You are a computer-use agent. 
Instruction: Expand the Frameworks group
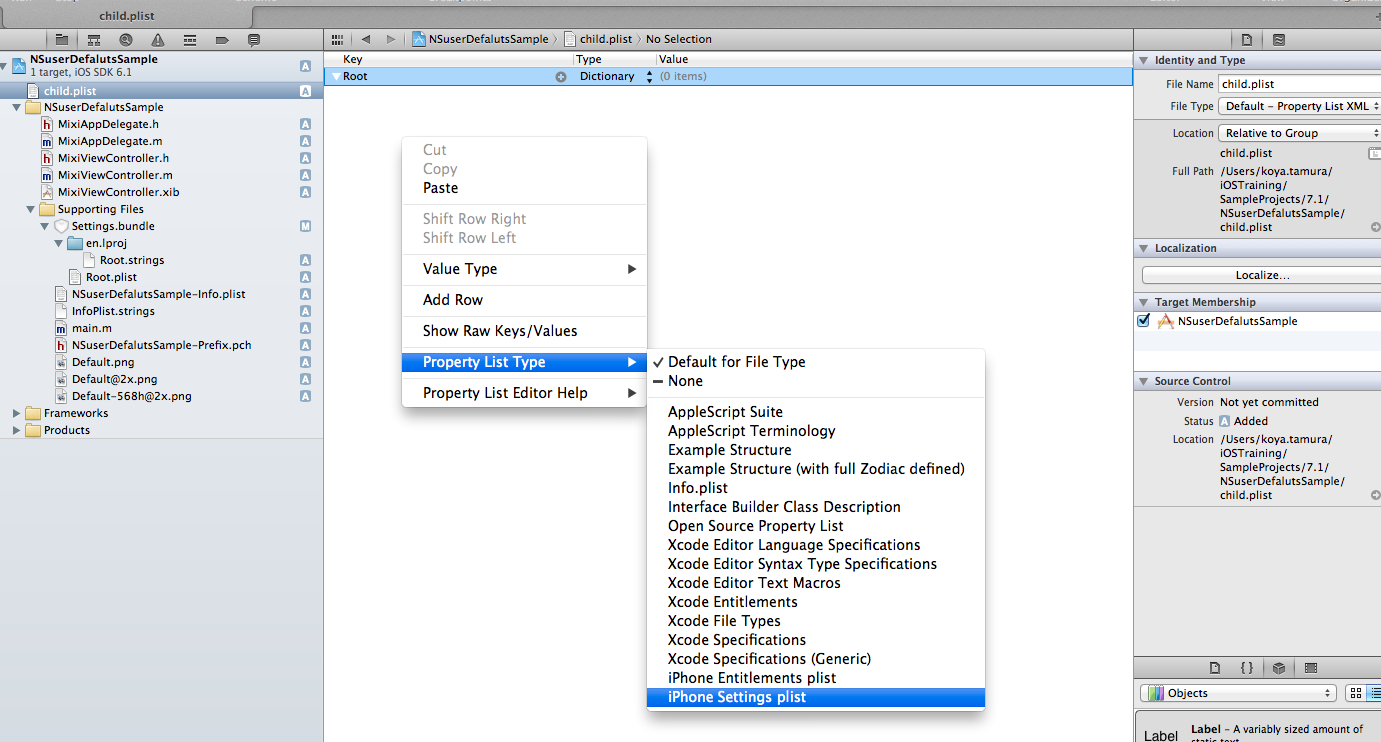[x=17, y=413]
